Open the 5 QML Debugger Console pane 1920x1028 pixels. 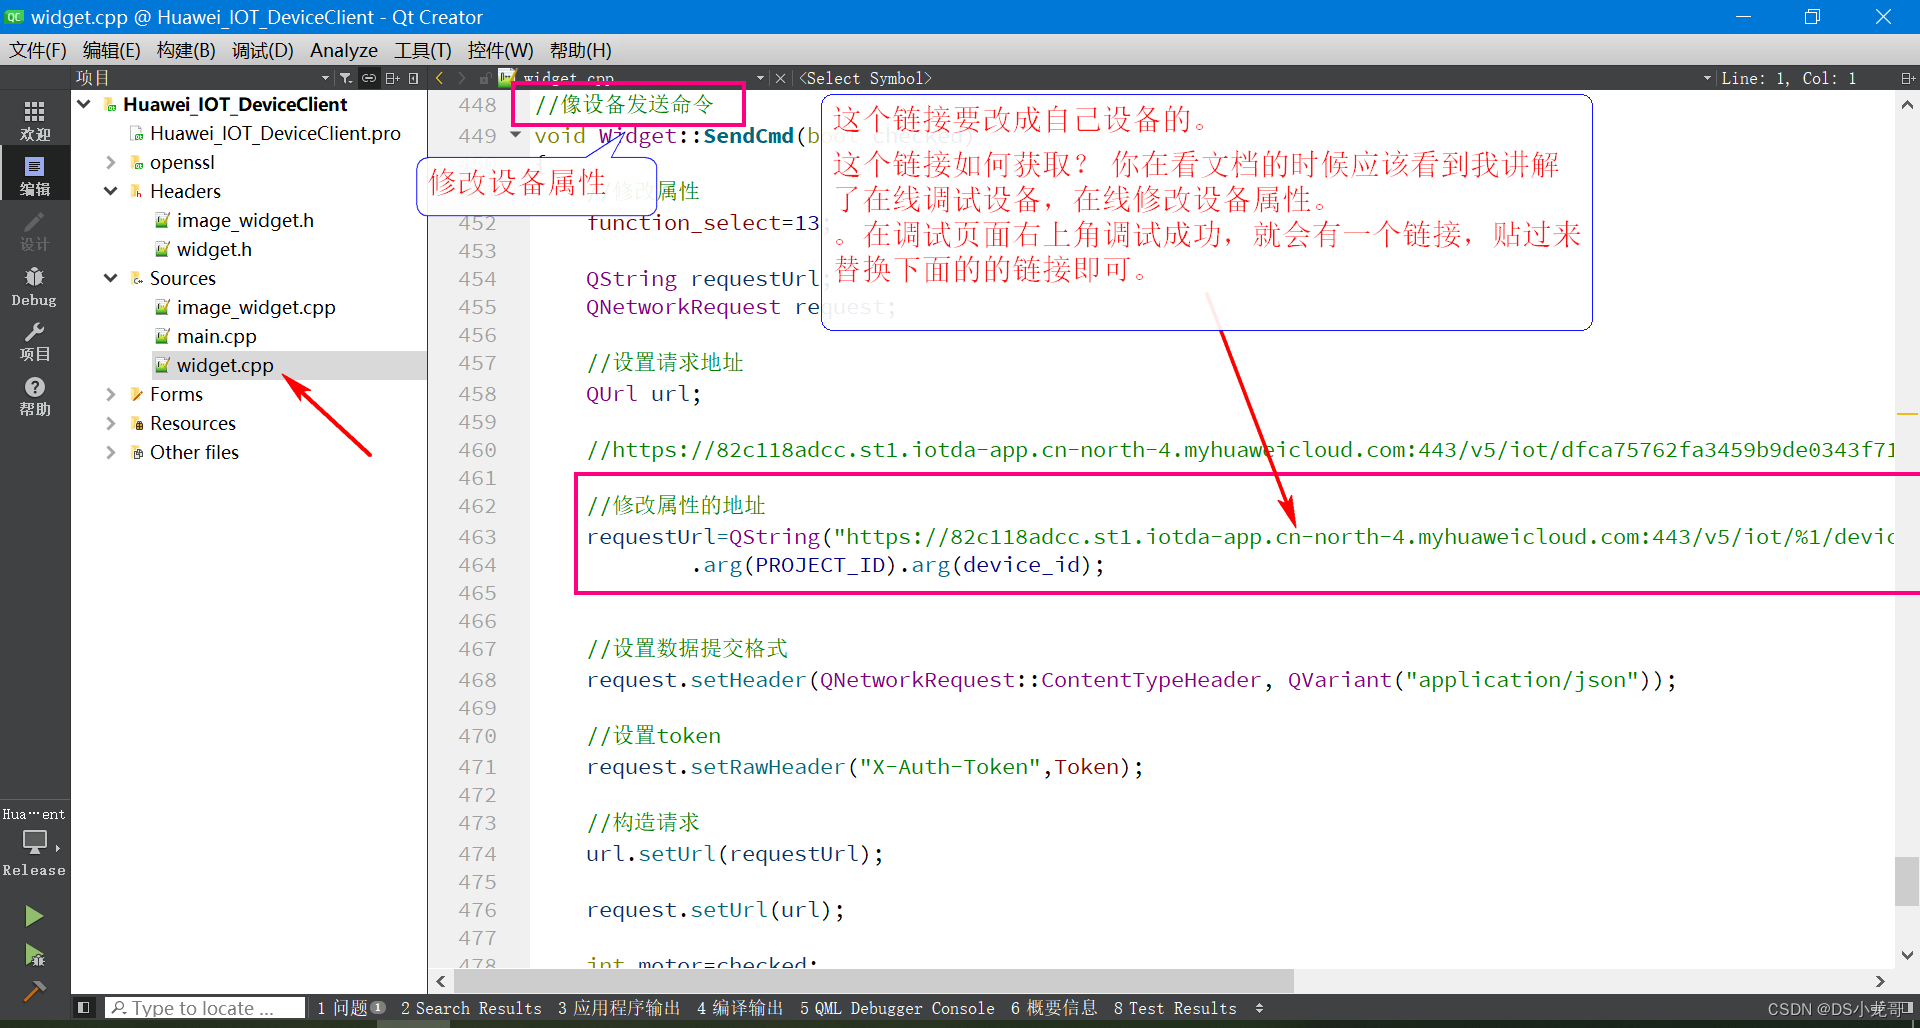tap(897, 1008)
